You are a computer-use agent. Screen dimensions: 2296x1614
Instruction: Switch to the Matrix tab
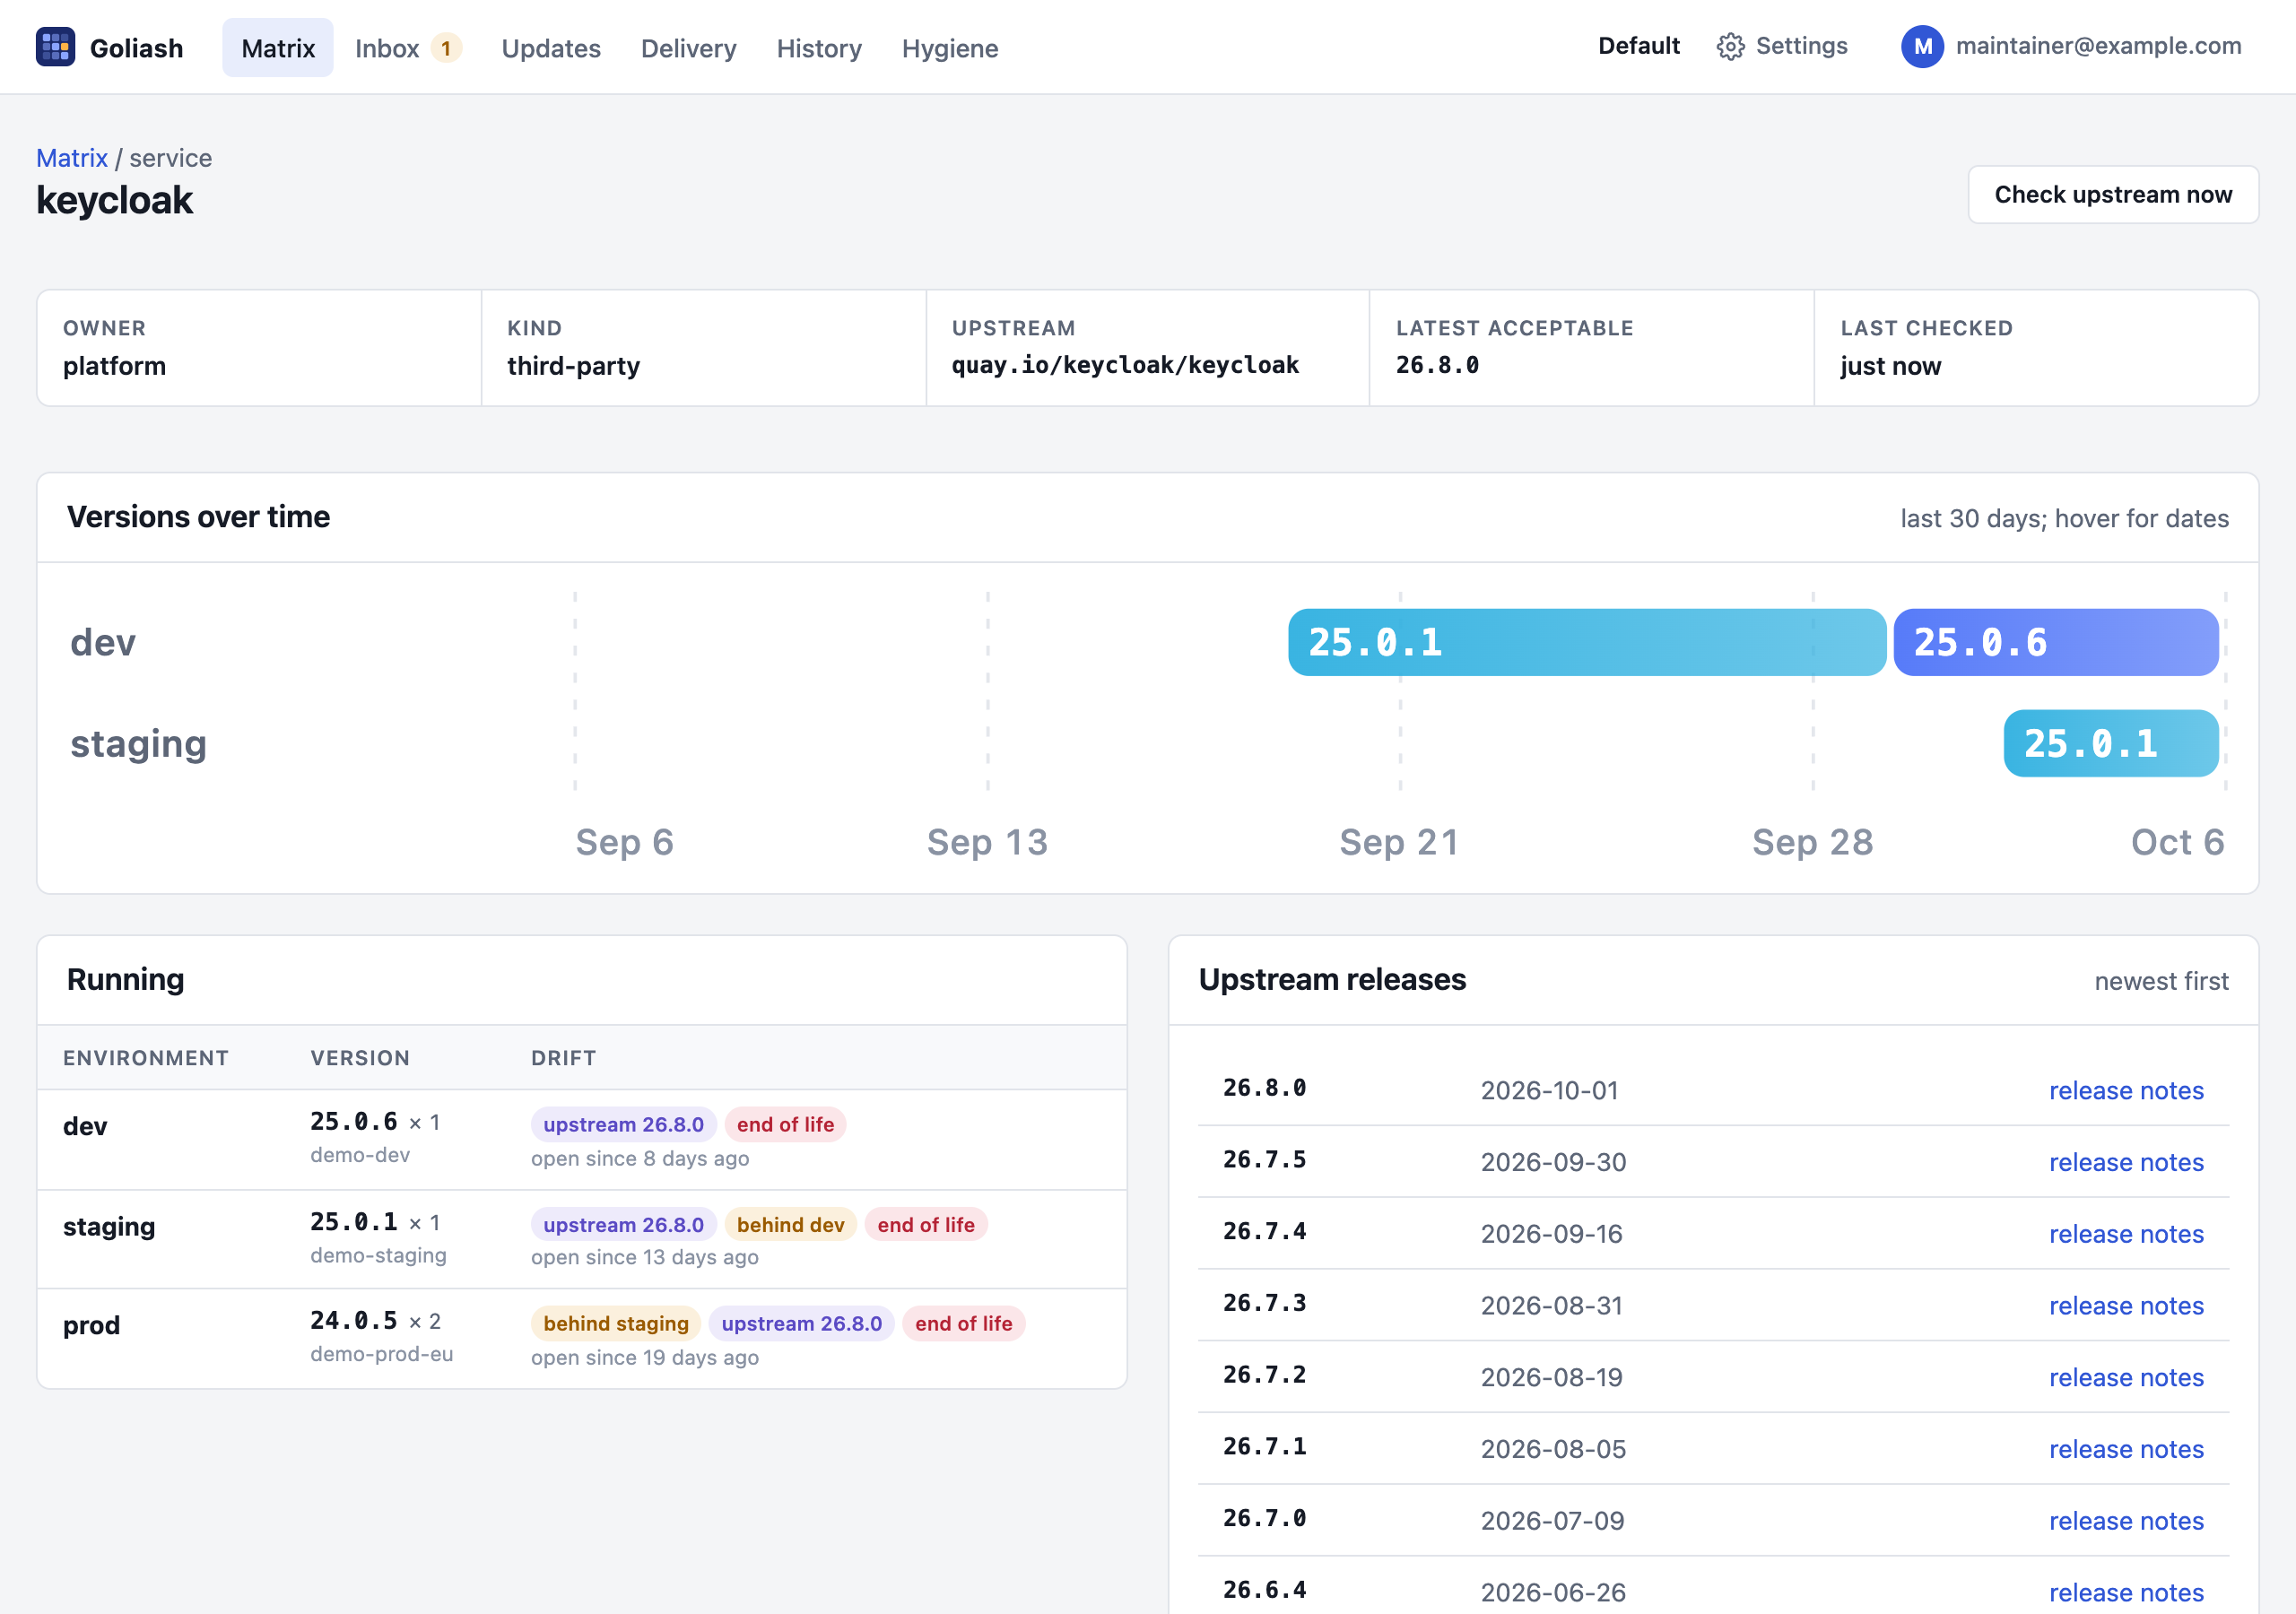click(278, 48)
